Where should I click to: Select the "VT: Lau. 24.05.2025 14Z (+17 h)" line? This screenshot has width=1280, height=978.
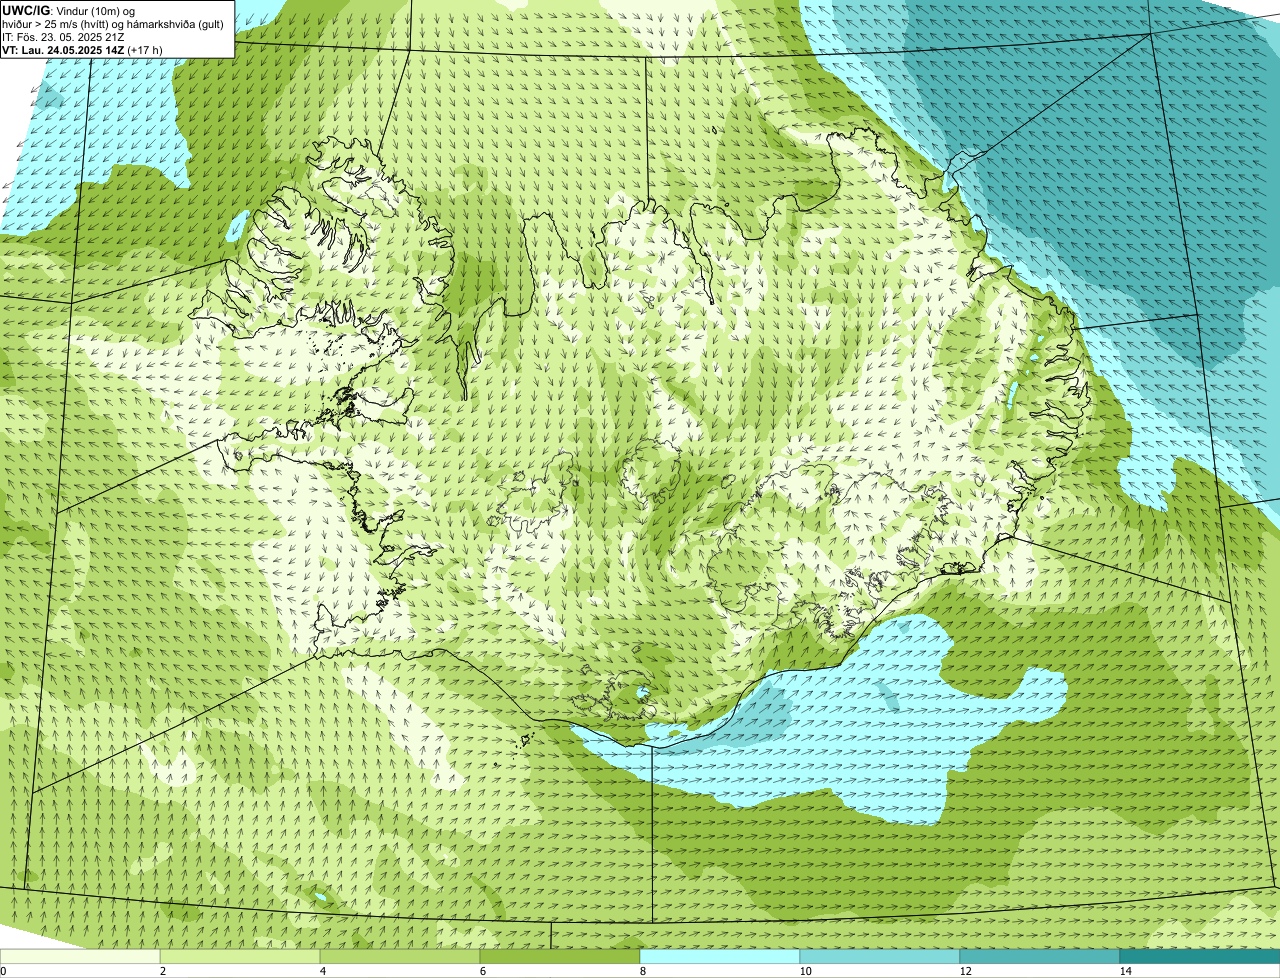click(x=82, y=49)
